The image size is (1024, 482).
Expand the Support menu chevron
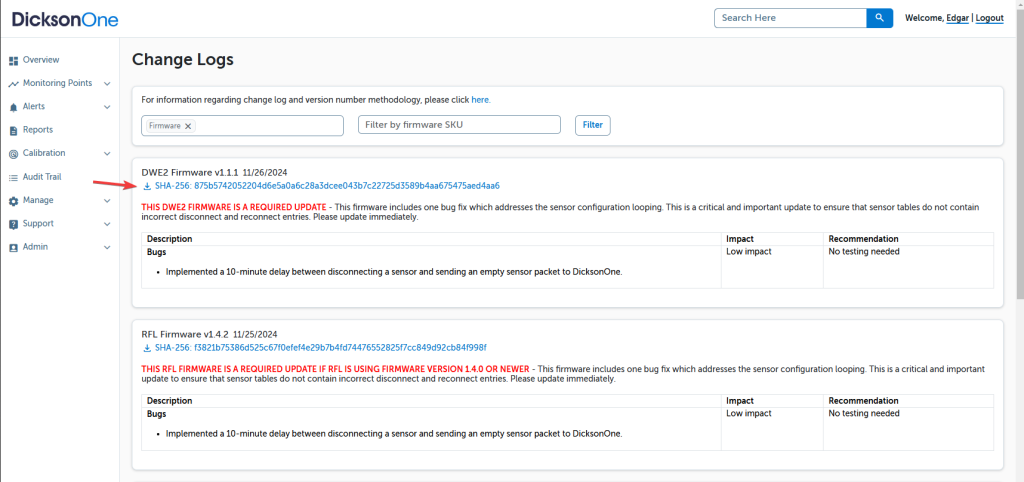[x=107, y=224]
